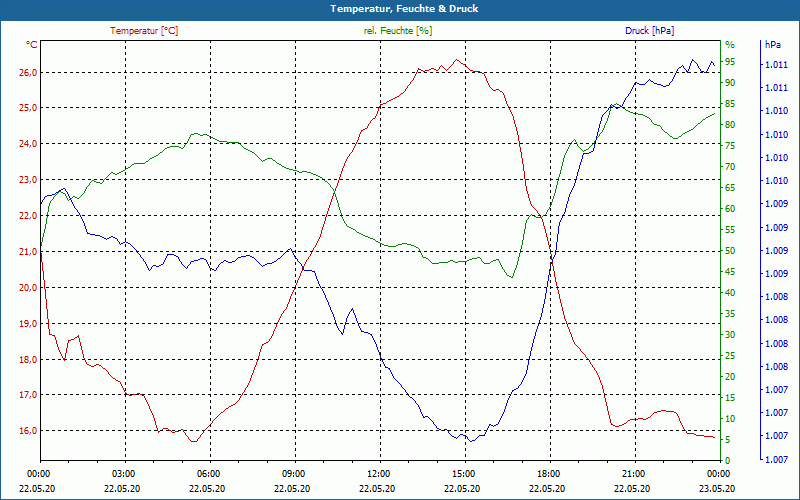Click the time axis label "06:00"
The image size is (800, 500).
point(208,474)
